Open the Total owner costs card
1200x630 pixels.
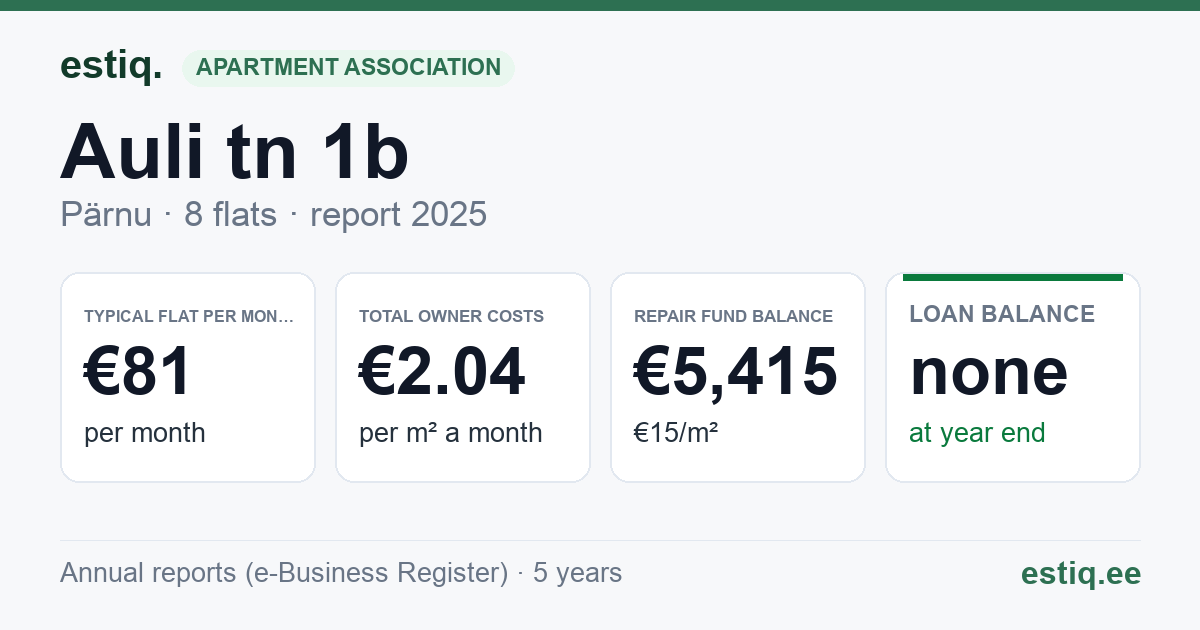[463, 377]
